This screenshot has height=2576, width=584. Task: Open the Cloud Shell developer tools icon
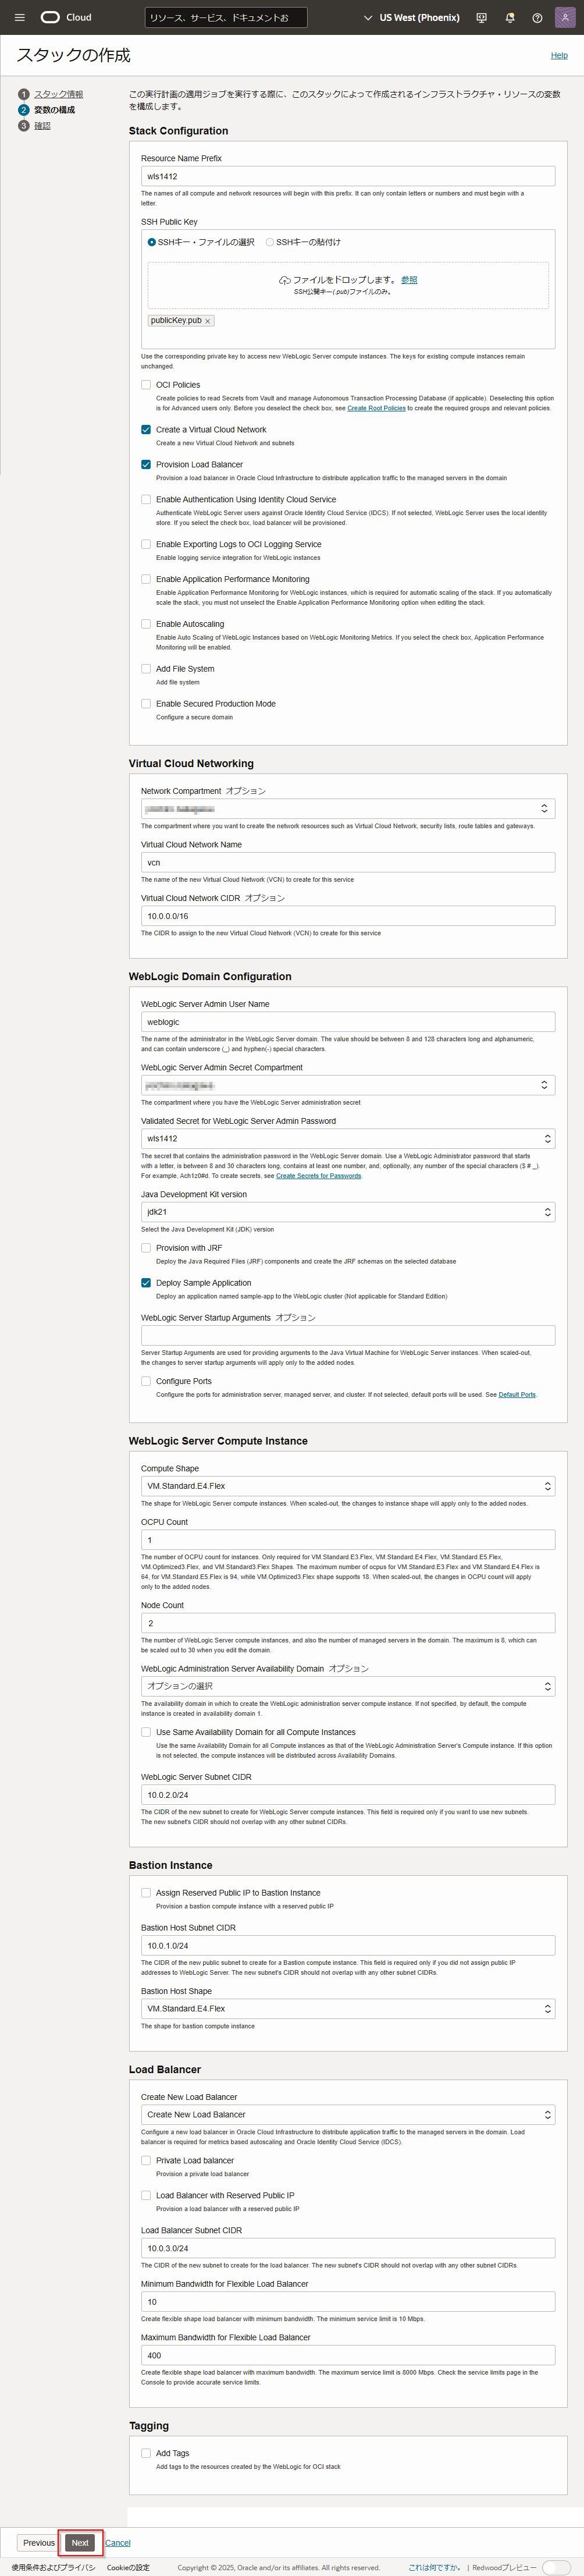[x=482, y=18]
